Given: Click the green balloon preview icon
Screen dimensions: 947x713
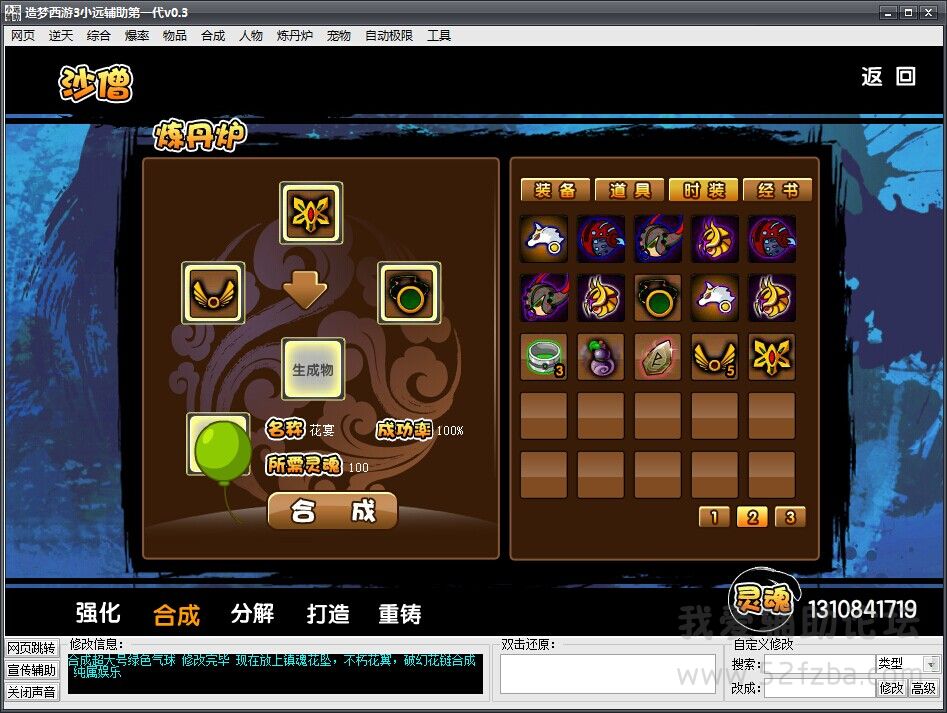Looking at the screenshot, I should coord(220,447).
